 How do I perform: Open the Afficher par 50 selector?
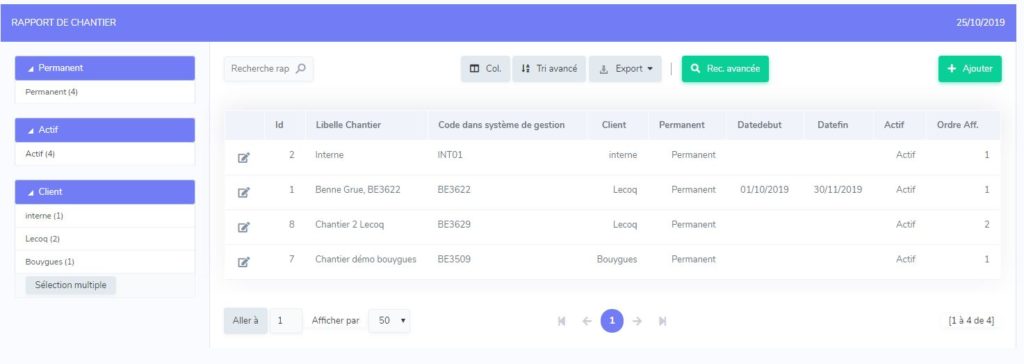(390, 321)
